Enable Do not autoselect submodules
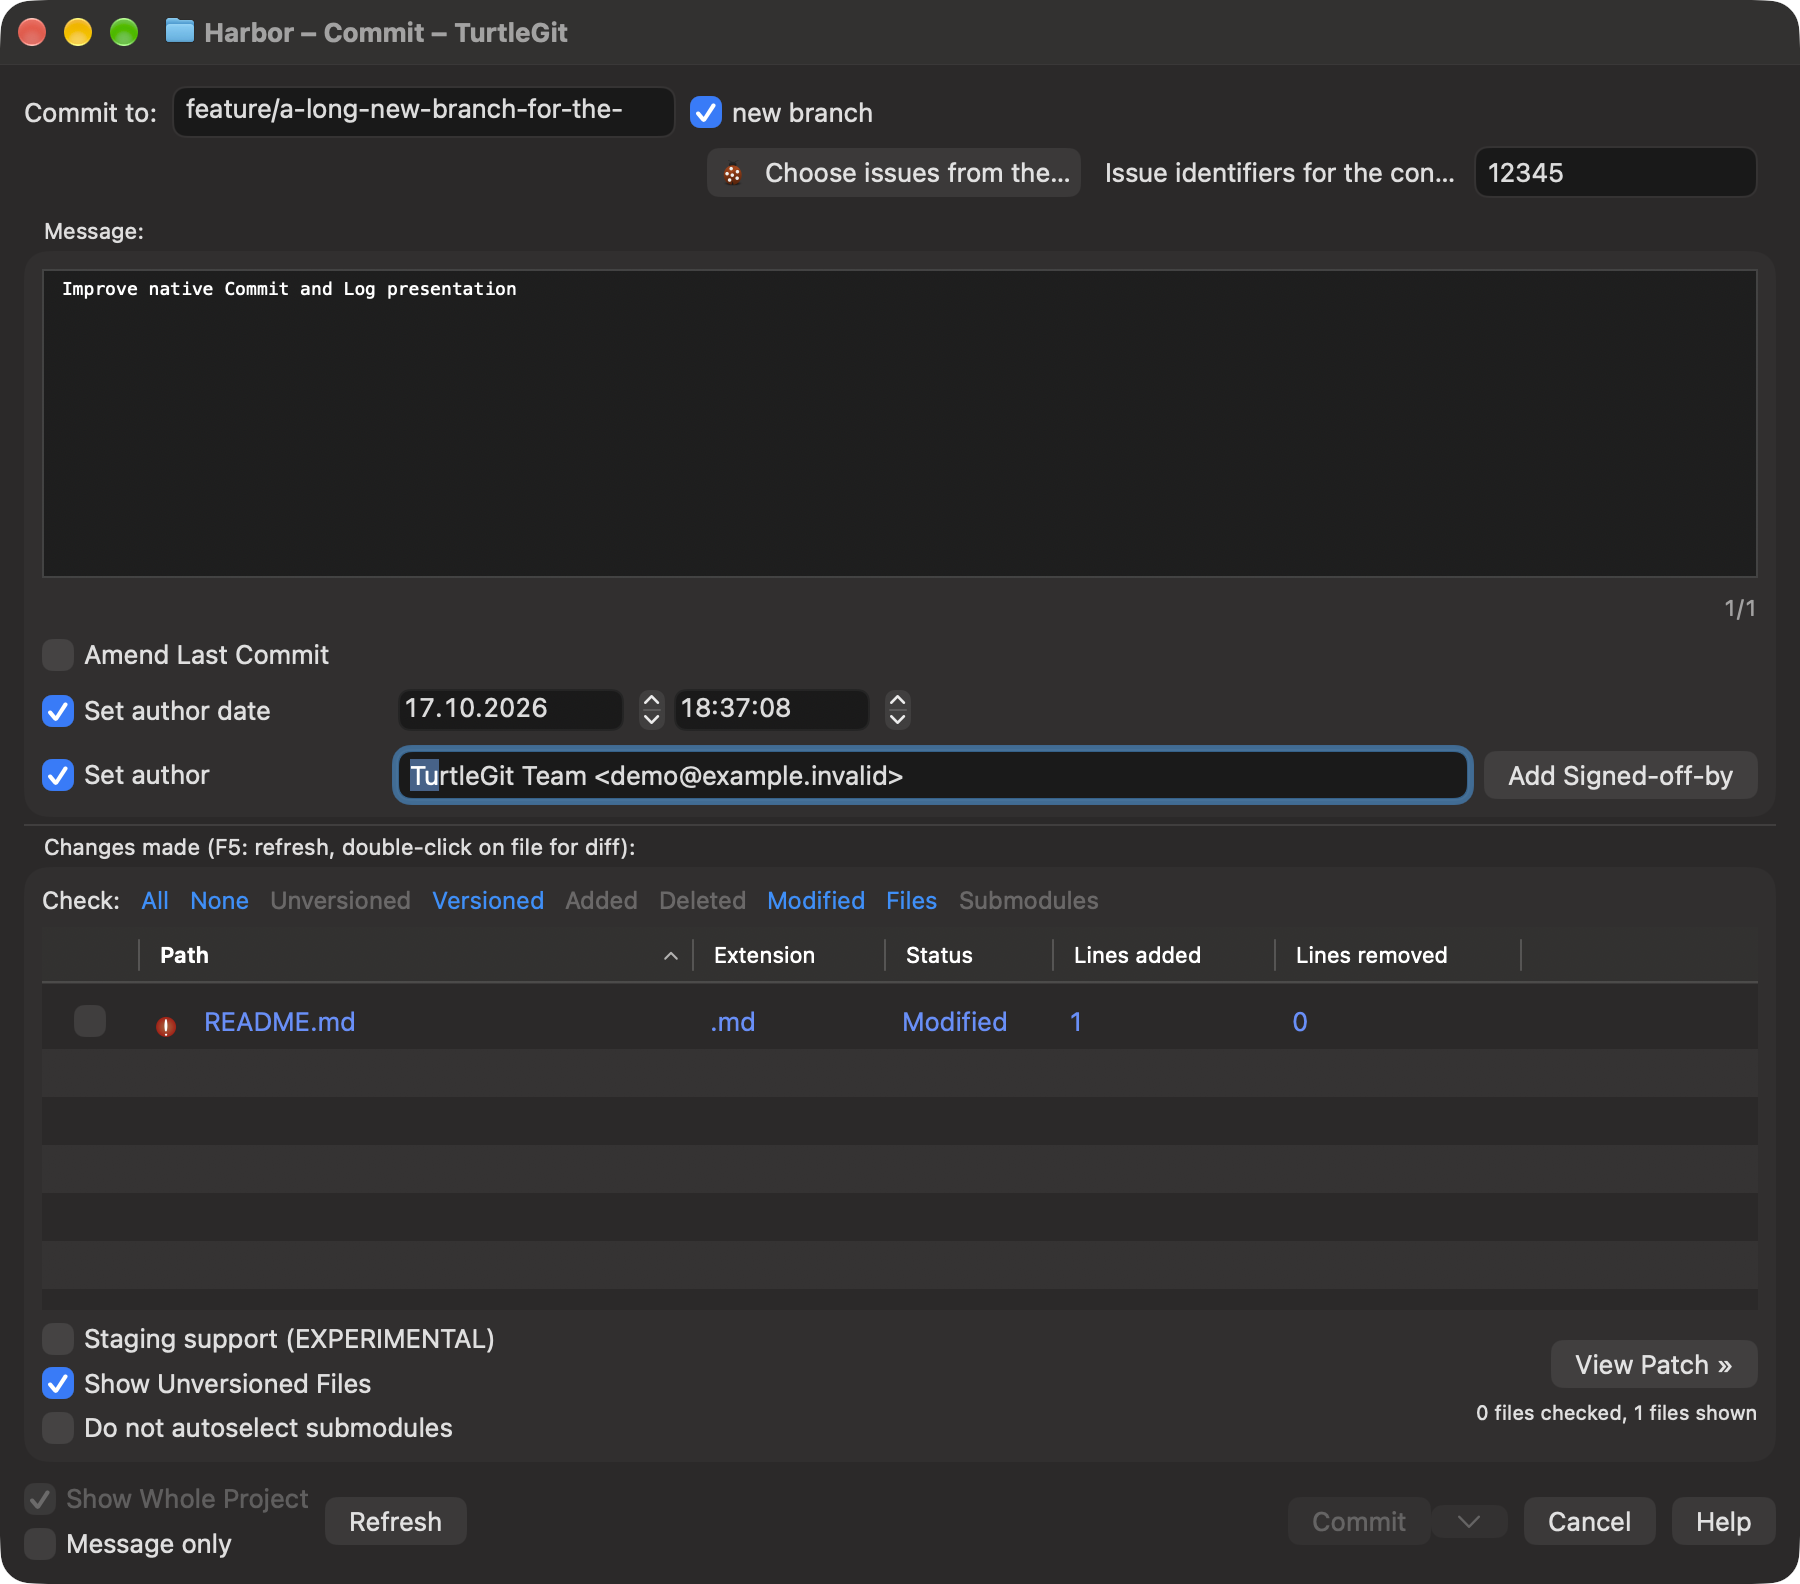Image resolution: width=1800 pixels, height=1584 pixels. click(x=58, y=1427)
